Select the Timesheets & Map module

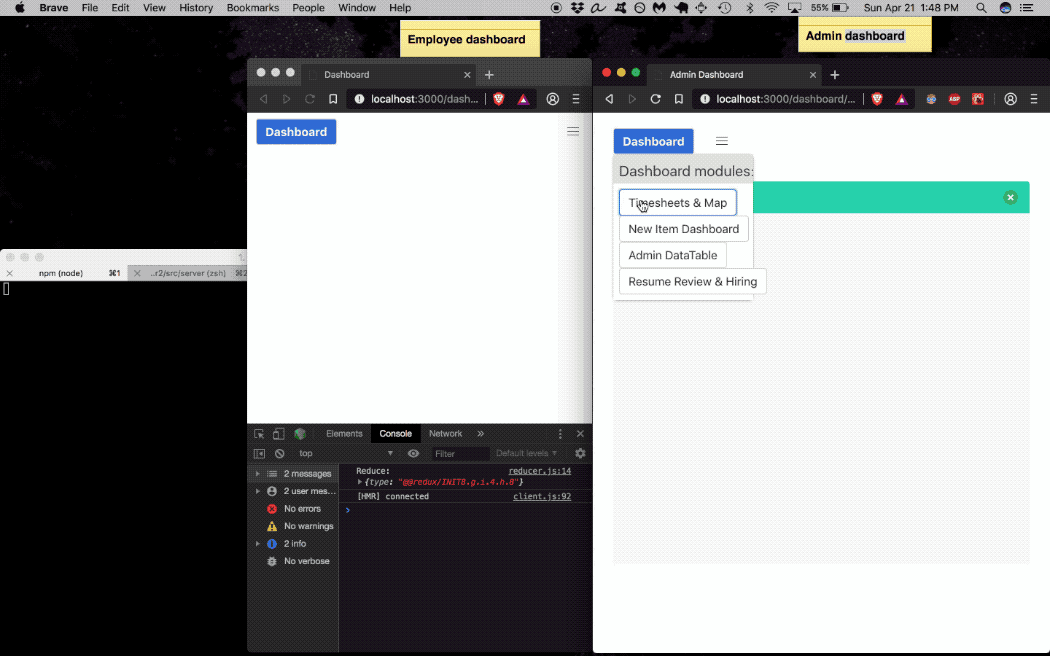pyautogui.click(x=677, y=202)
